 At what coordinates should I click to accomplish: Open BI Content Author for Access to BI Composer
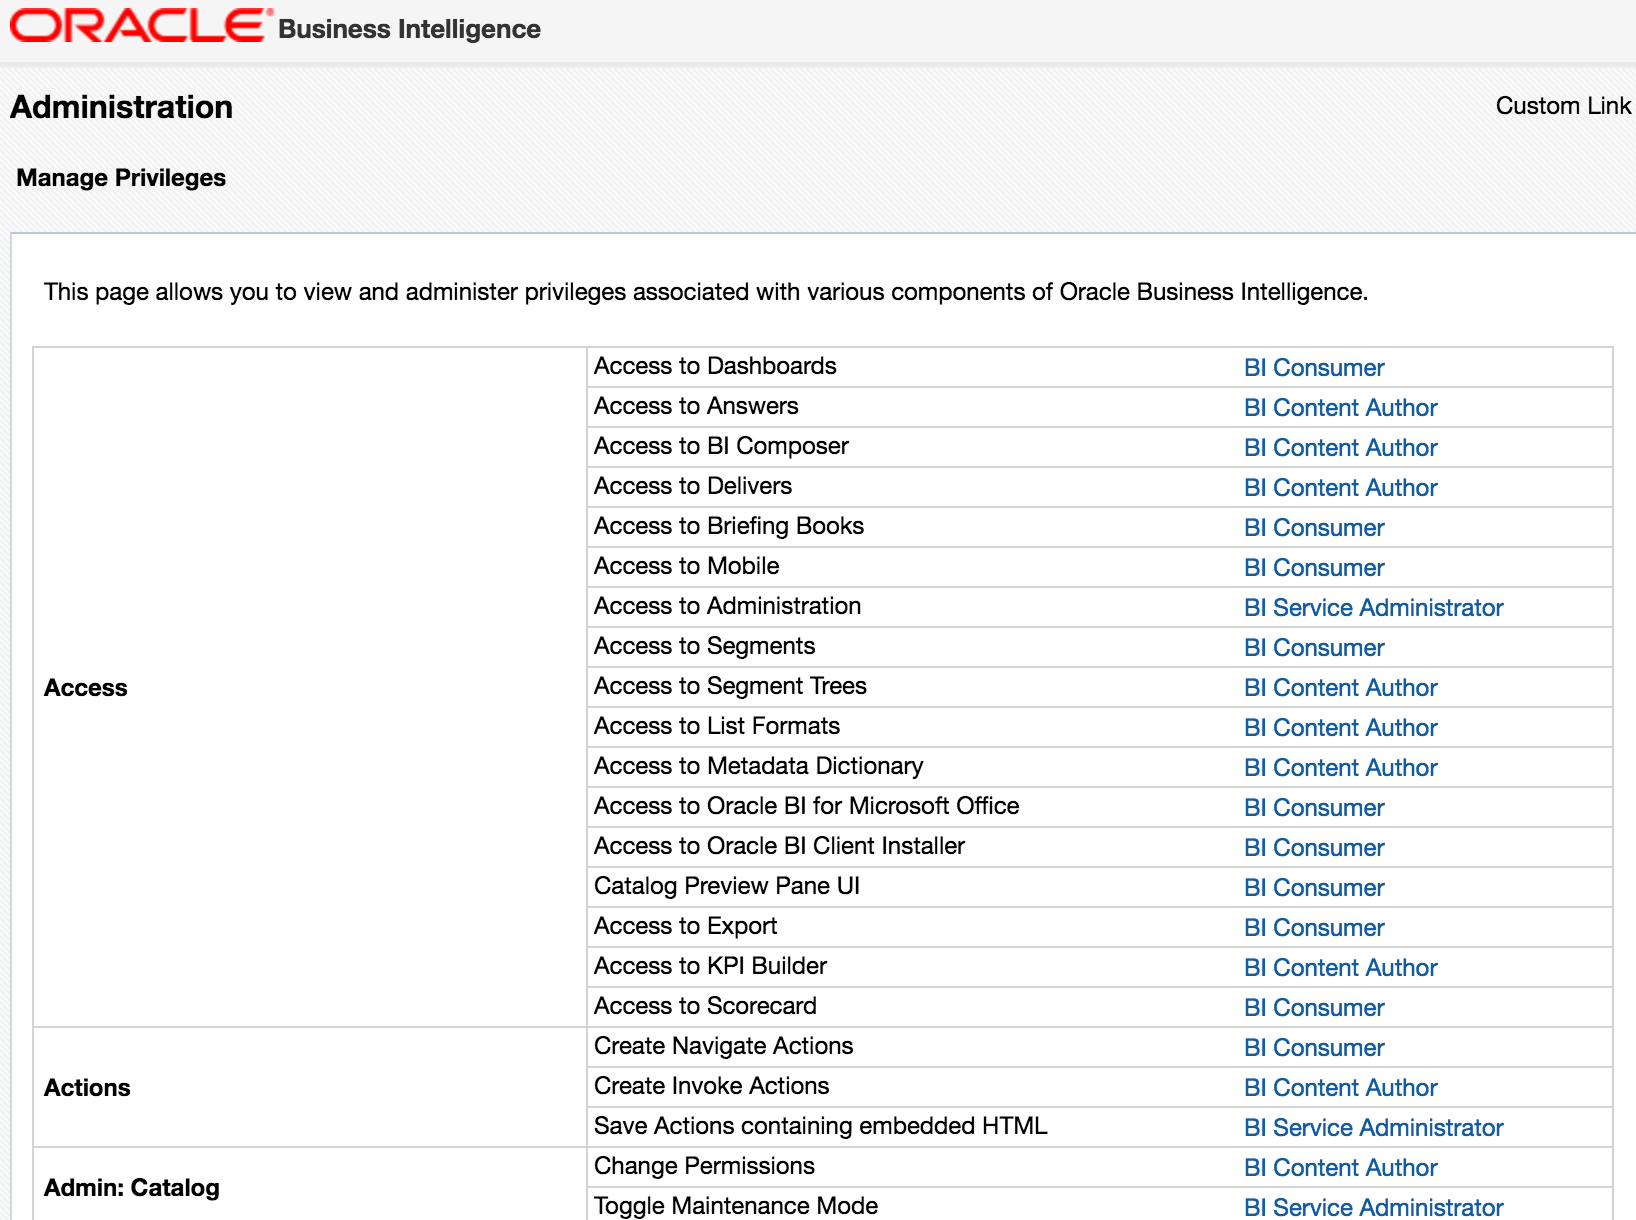(x=1340, y=447)
